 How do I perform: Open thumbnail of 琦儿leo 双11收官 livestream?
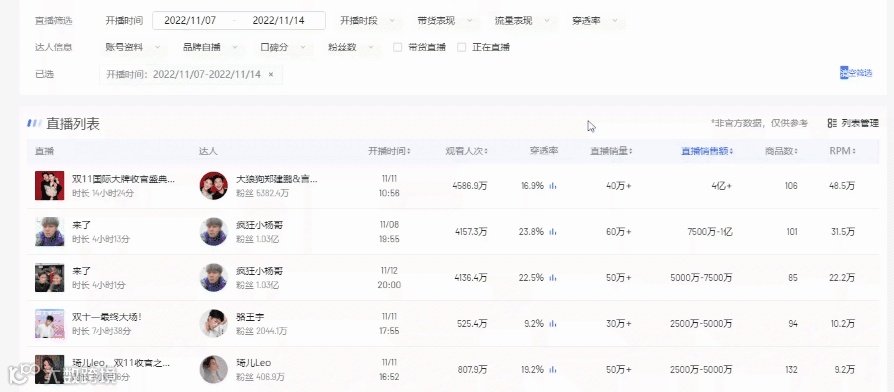coord(50,369)
